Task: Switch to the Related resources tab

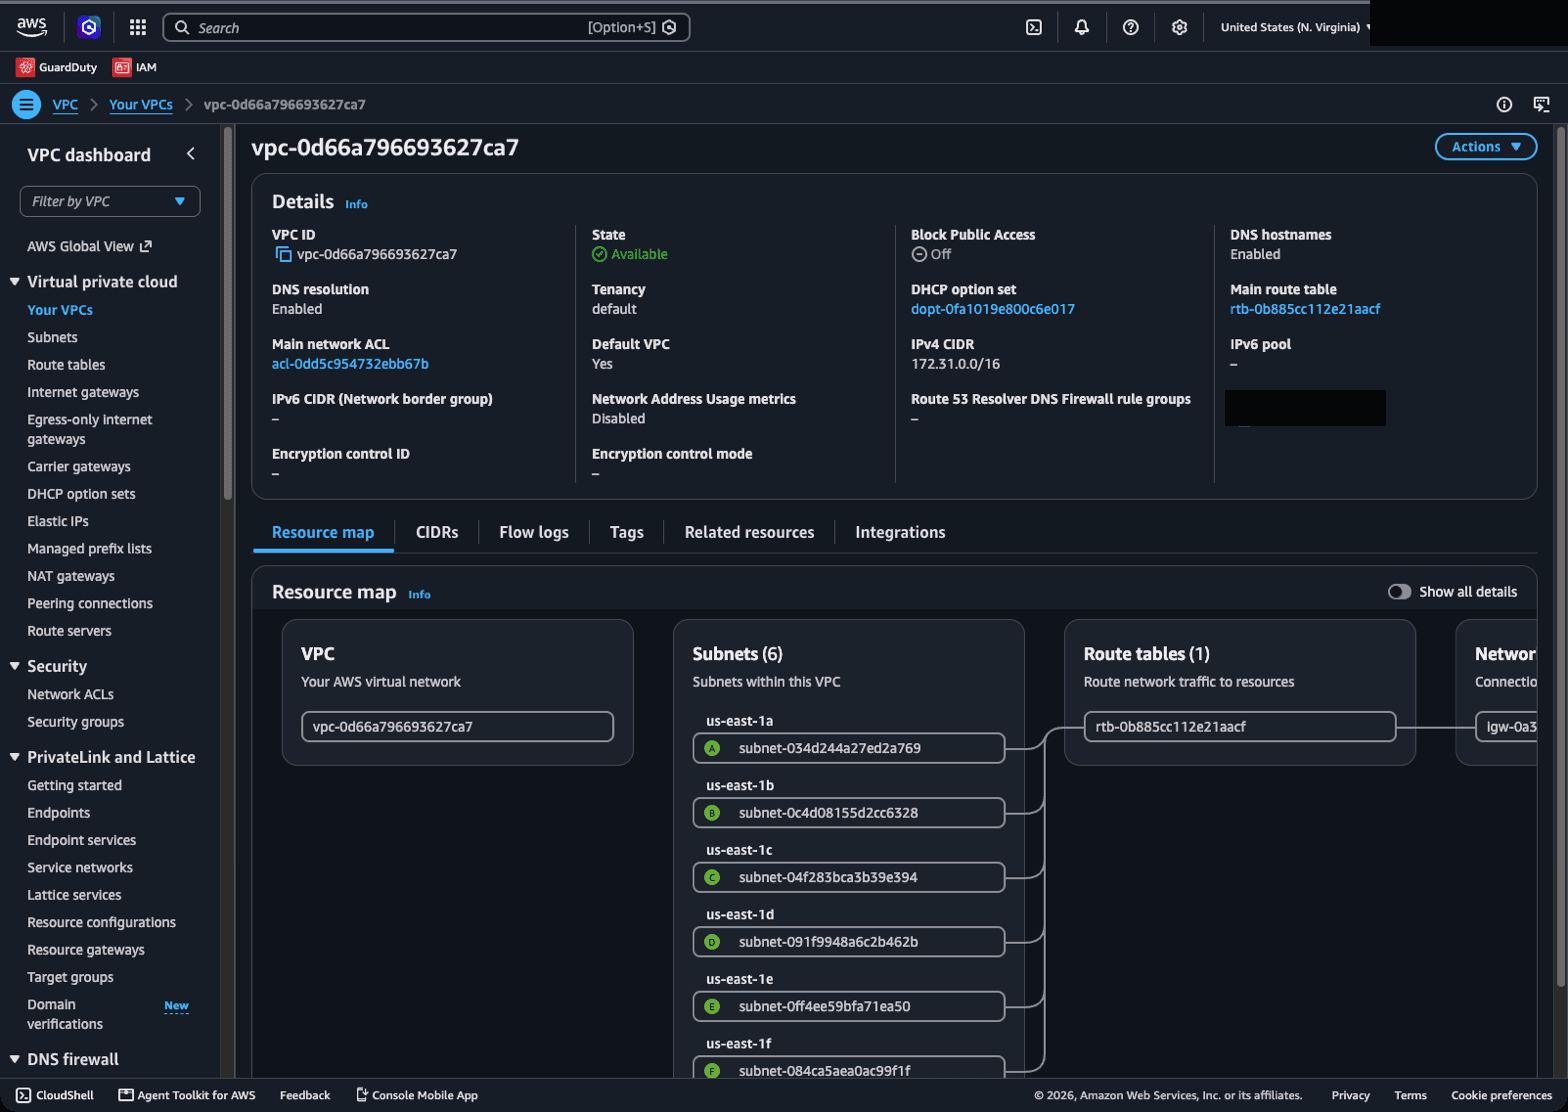Action: pos(749,532)
